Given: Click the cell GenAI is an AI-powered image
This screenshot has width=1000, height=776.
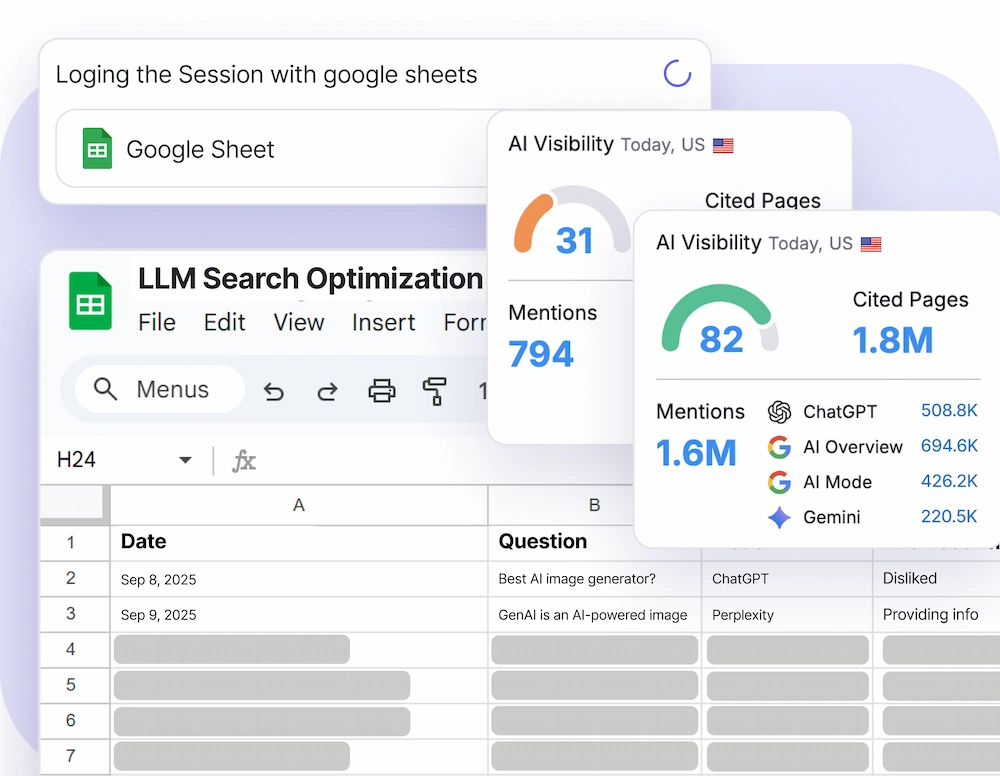Looking at the screenshot, I should [x=594, y=614].
